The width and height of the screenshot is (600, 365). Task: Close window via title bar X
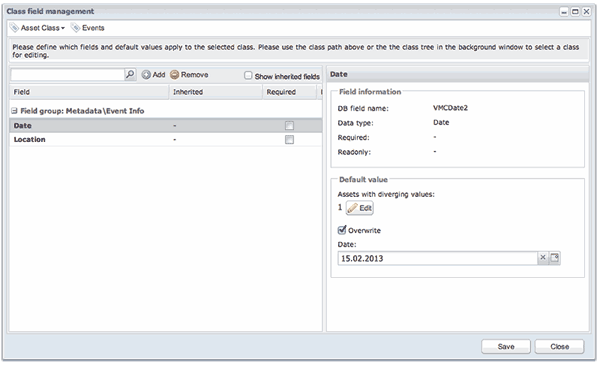pyautogui.click(x=586, y=12)
